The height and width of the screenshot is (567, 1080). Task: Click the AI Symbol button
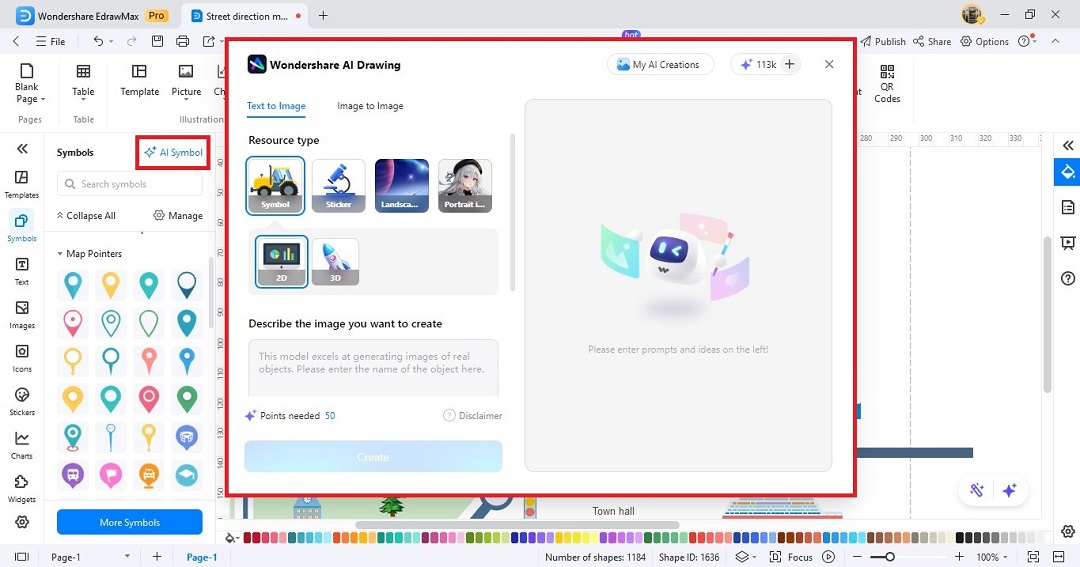[174, 152]
